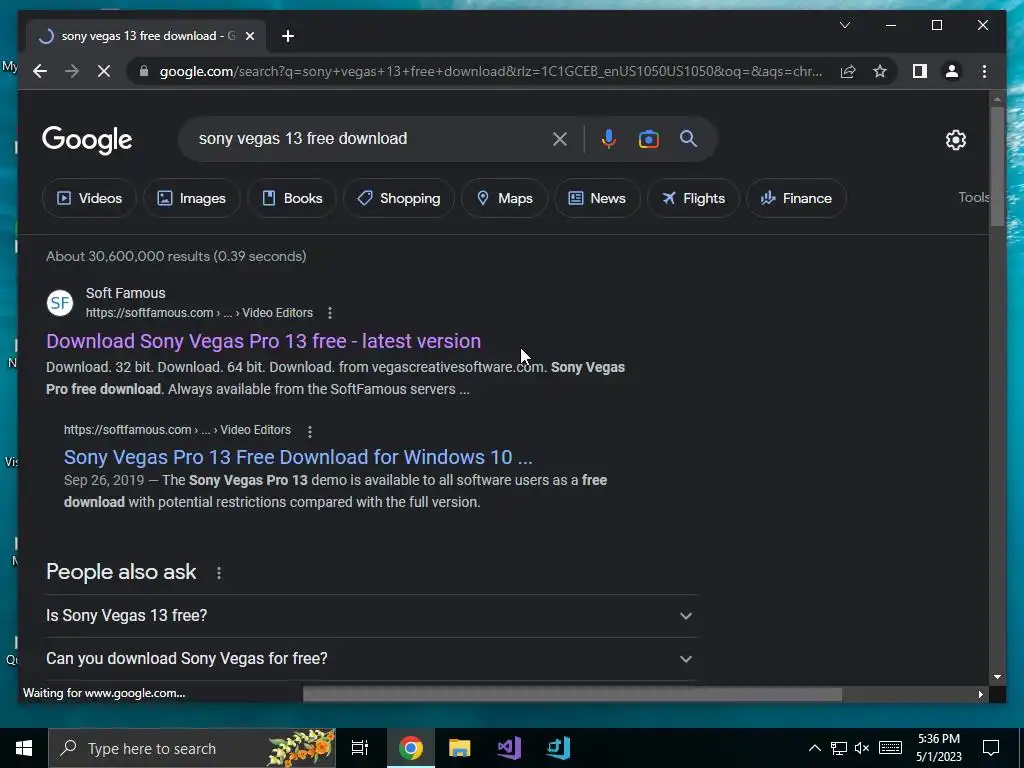Open the tab search chevron in title bar

coord(844,25)
